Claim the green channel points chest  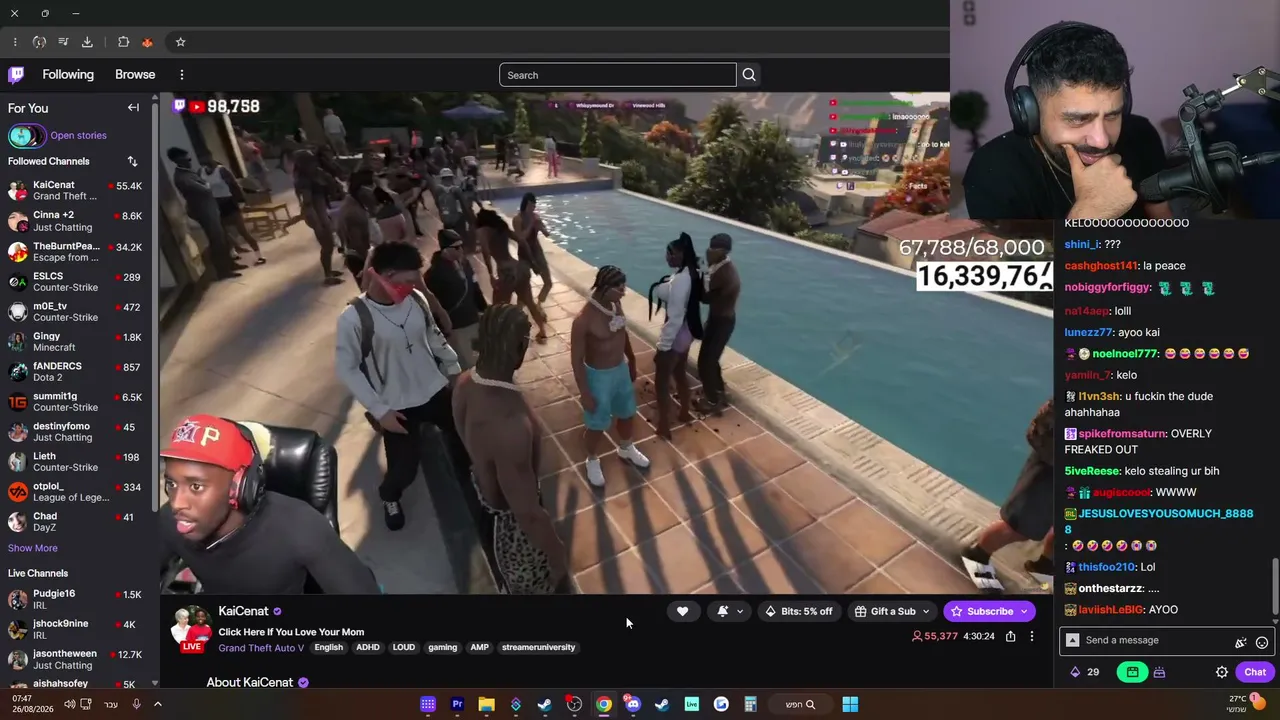pos(1132,672)
